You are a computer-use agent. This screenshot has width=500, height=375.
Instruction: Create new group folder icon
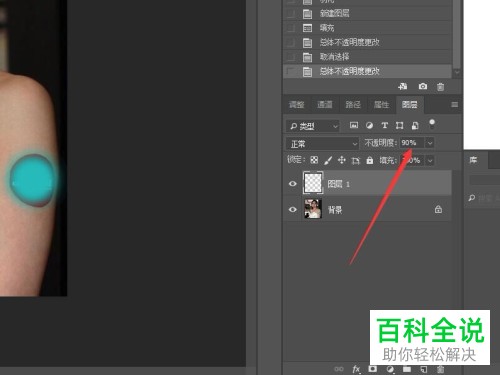pyautogui.click(x=407, y=369)
